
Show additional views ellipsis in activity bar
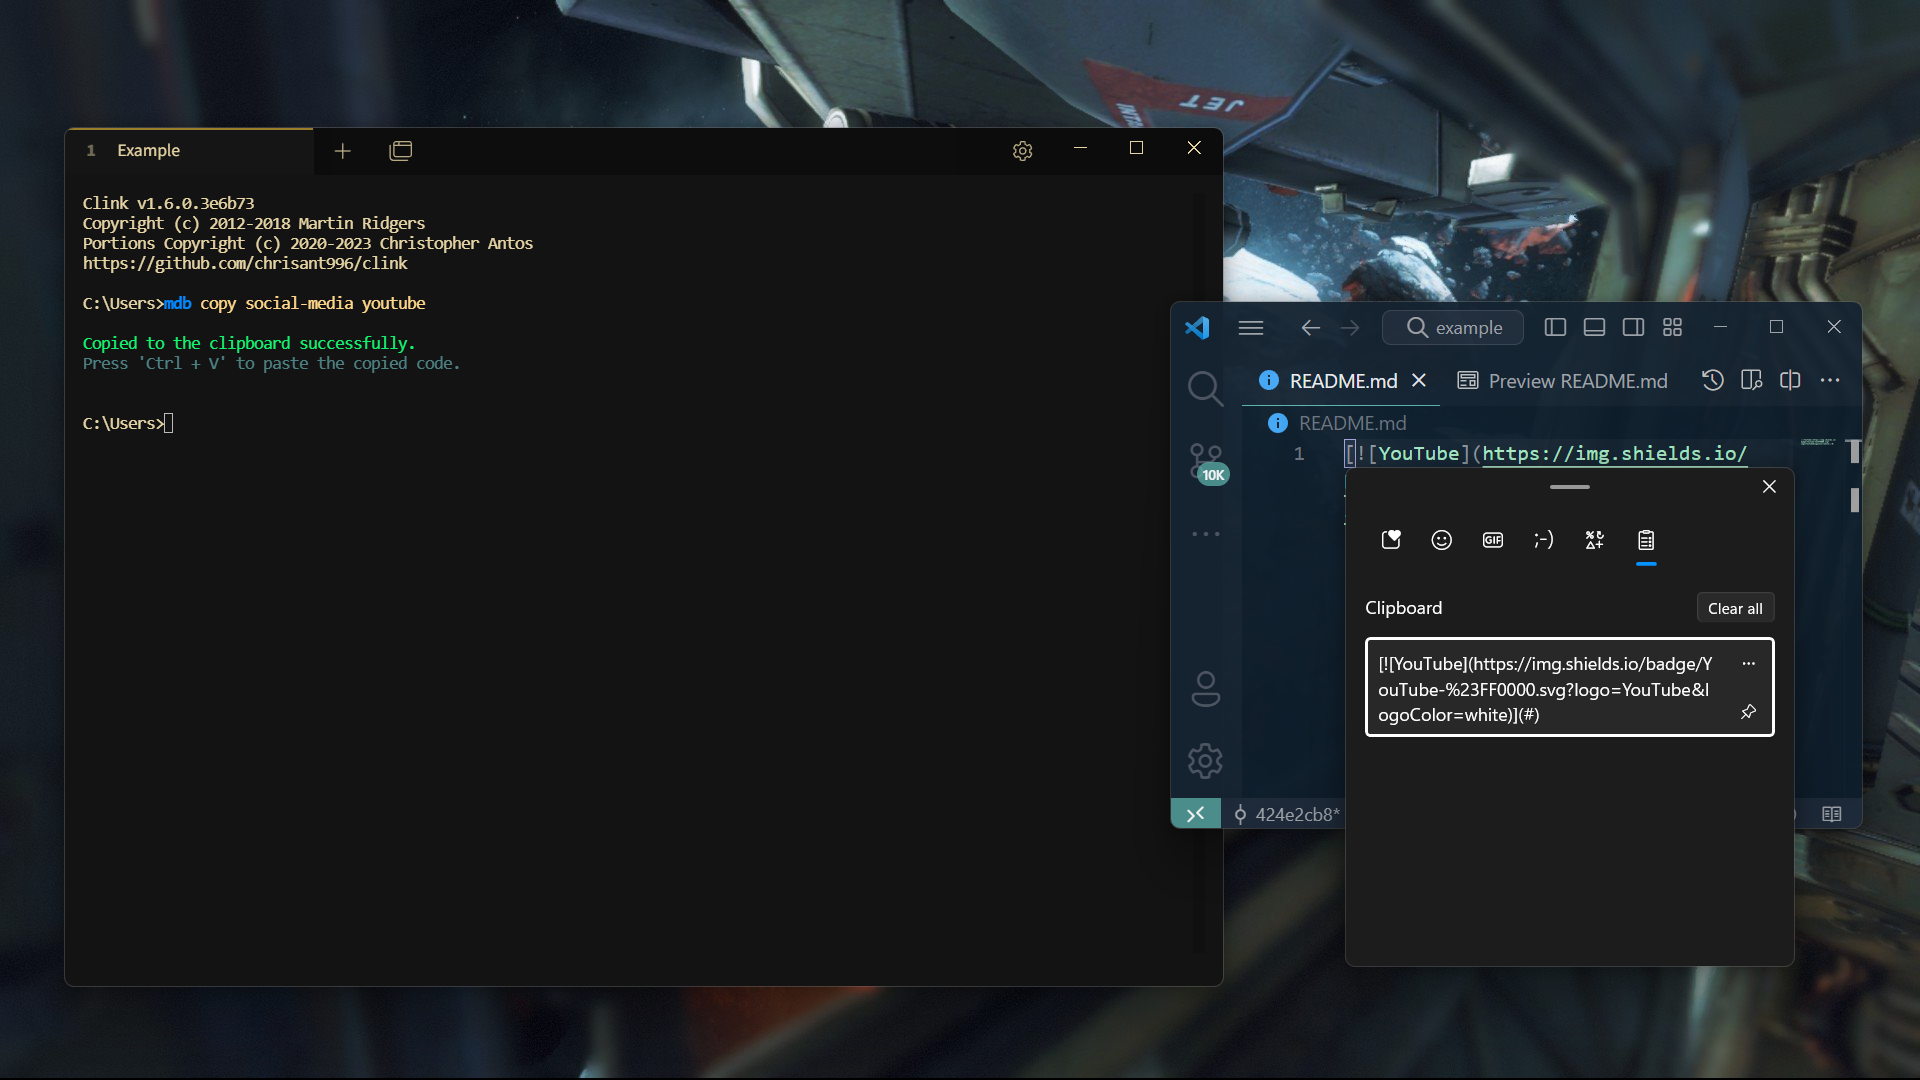point(1206,534)
